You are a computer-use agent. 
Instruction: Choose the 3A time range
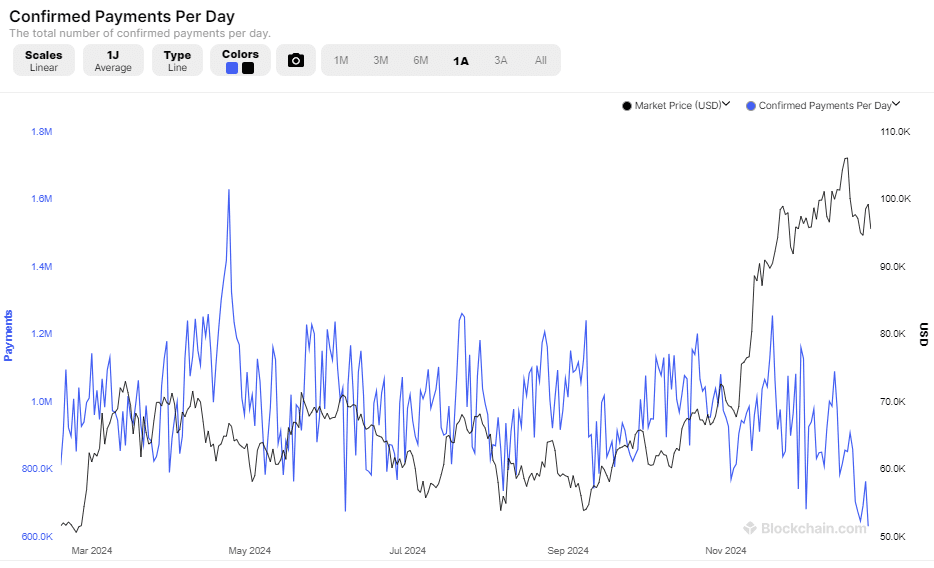[x=500, y=60]
